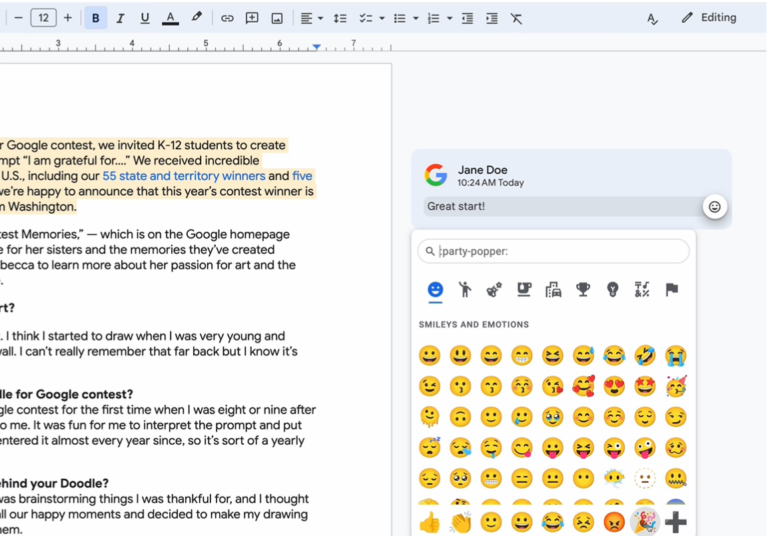Expand the bulleted list options arrow
768x536 pixels.
pyautogui.click(x=416, y=19)
